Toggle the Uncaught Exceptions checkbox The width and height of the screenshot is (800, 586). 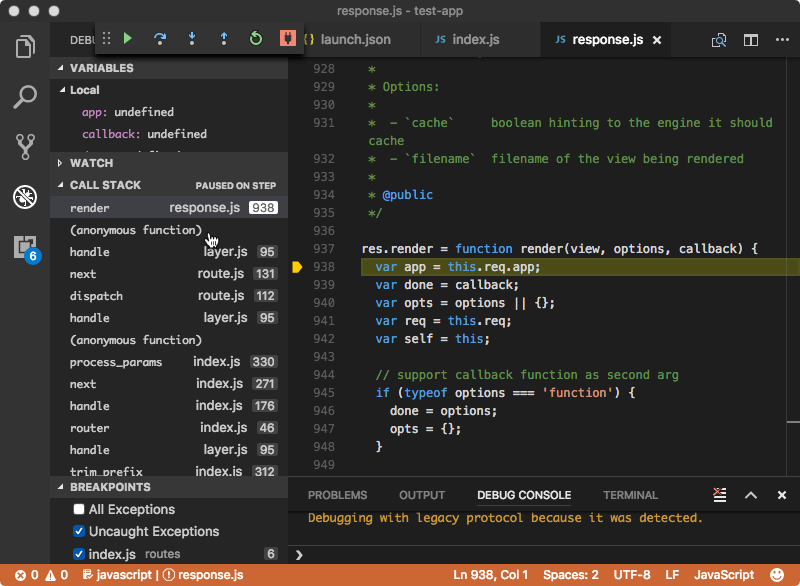(79, 531)
